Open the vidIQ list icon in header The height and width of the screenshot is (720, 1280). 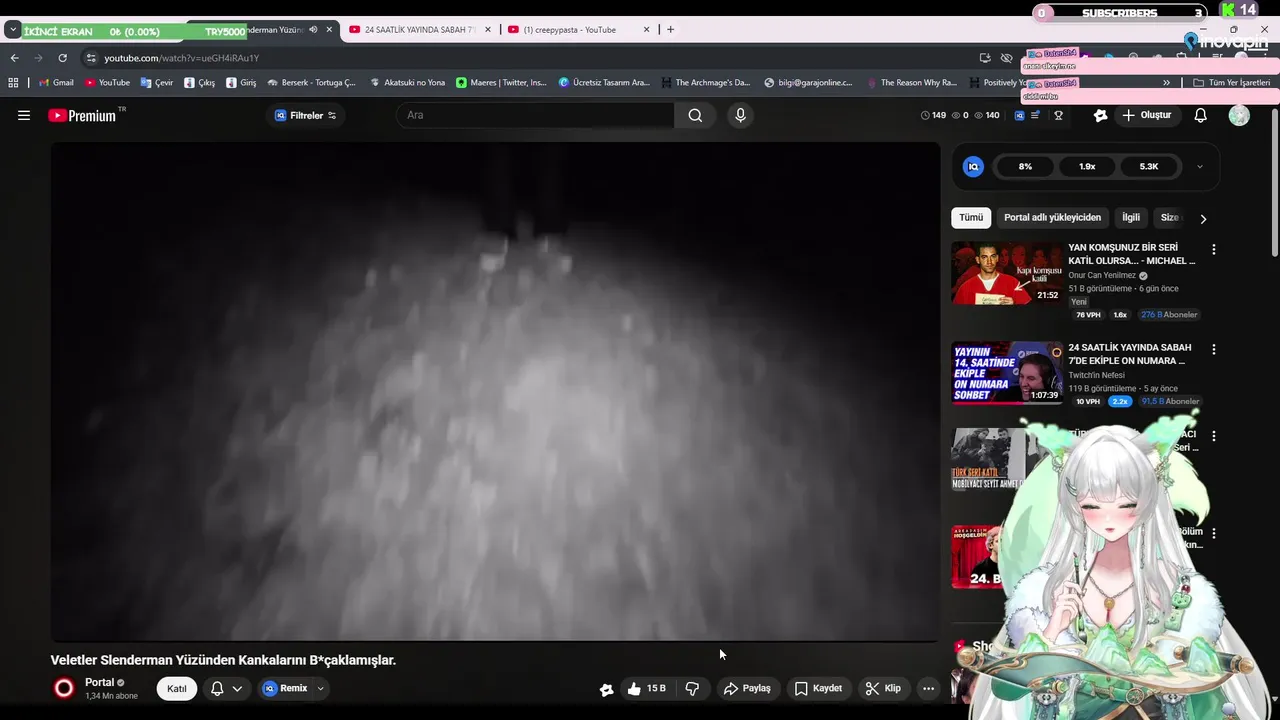pyautogui.click(x=1034, y=115)
